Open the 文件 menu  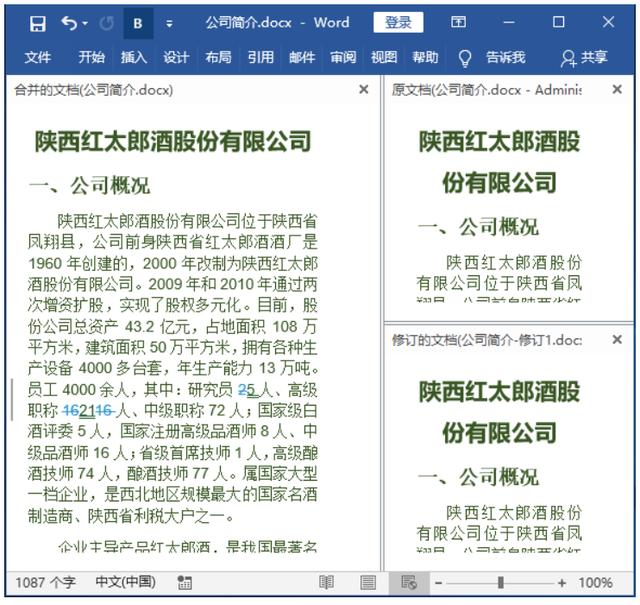[38, 57]
